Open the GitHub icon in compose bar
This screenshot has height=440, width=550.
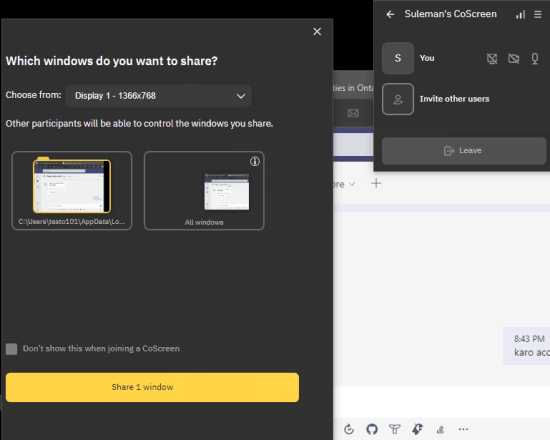click(x=372, y=429)
